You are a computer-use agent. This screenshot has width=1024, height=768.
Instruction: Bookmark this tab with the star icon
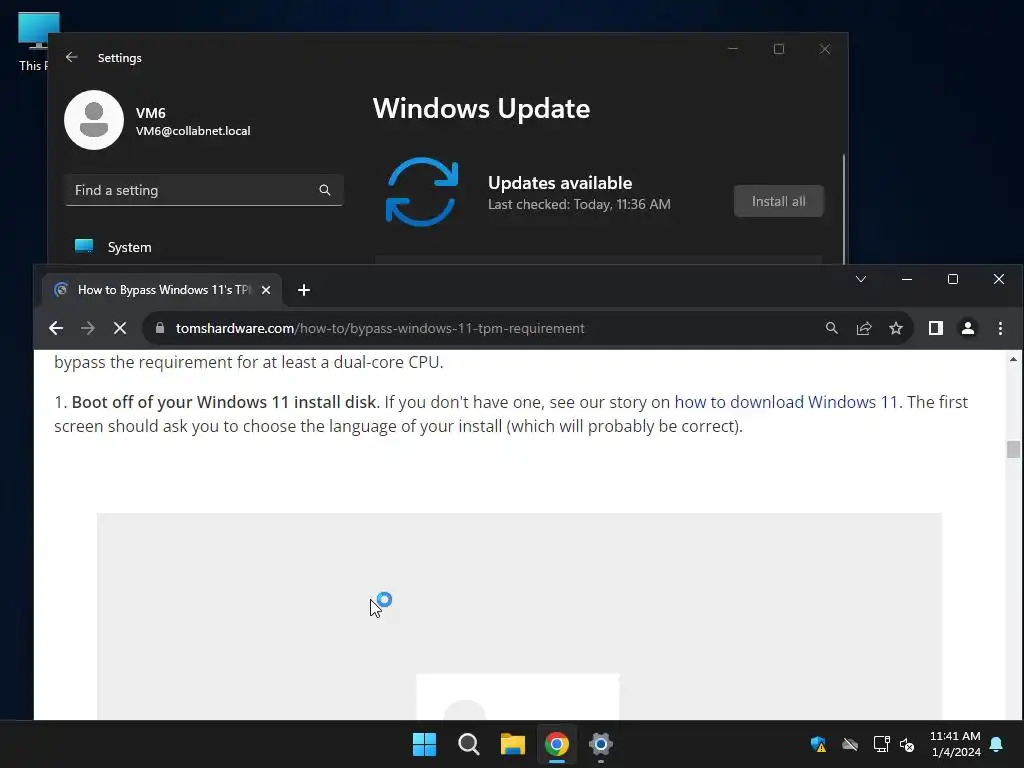[x=896, y=328]
